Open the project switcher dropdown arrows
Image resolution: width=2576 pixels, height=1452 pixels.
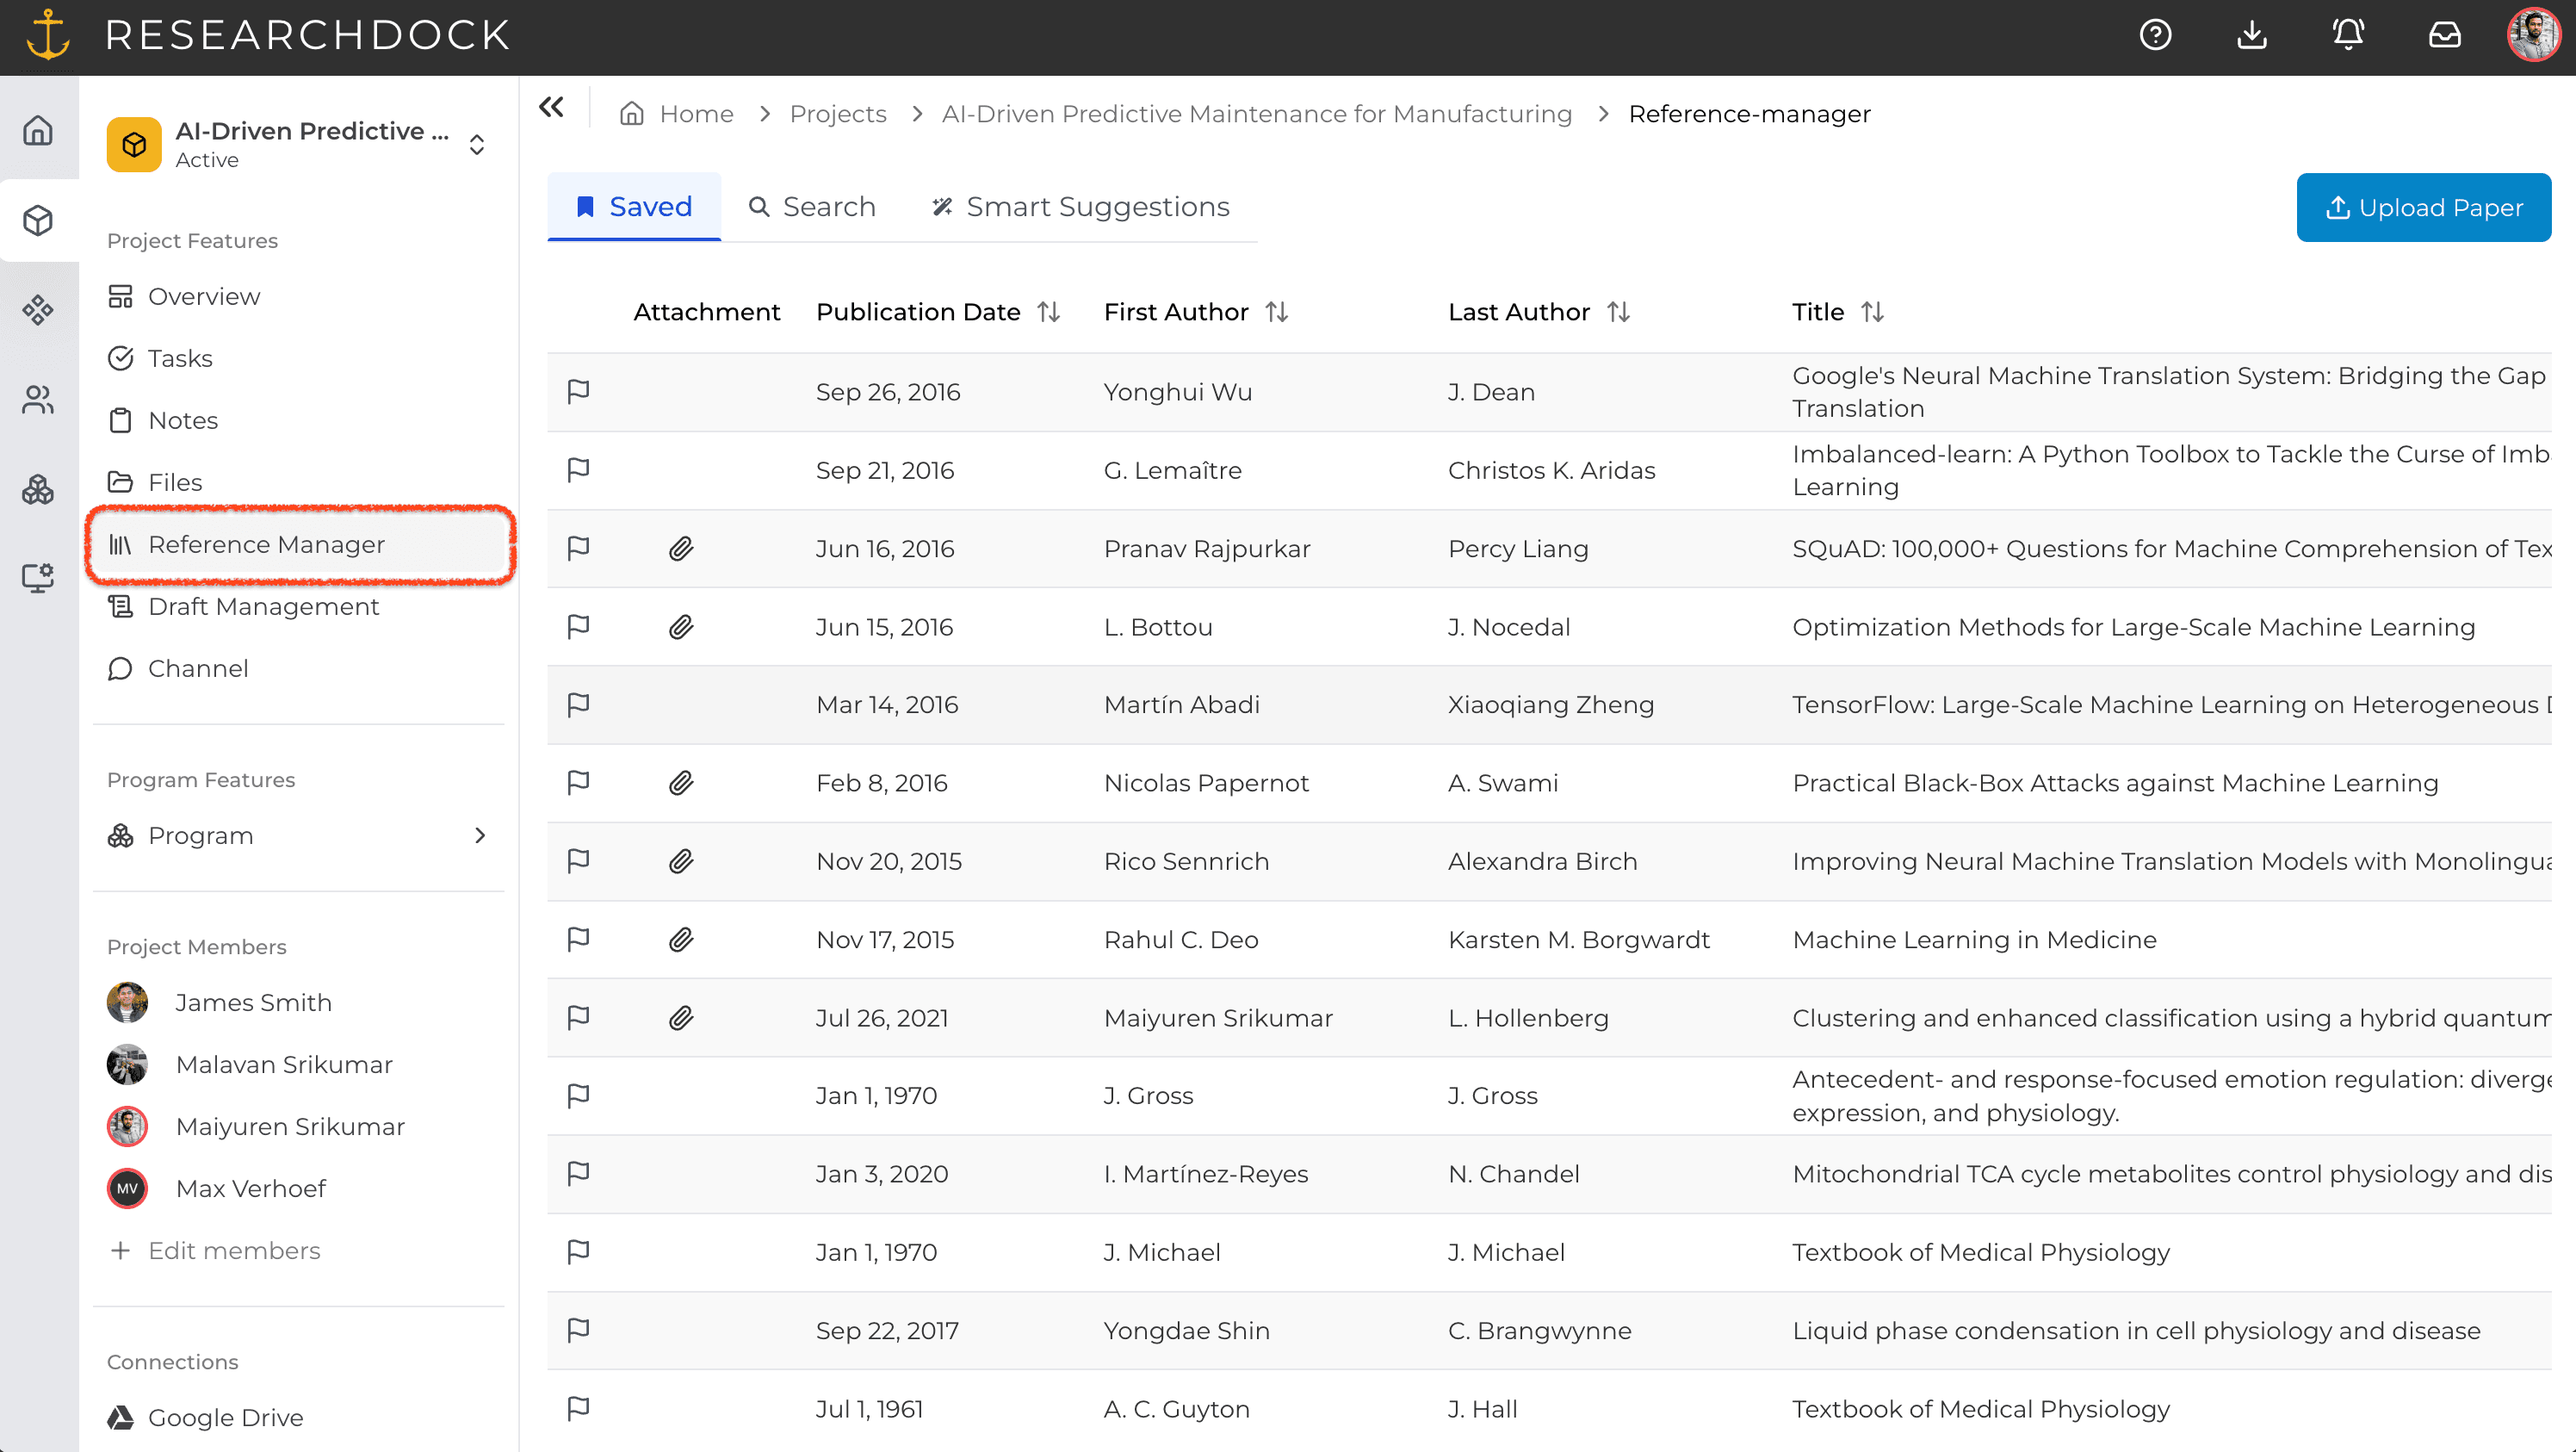coord(477,145)
